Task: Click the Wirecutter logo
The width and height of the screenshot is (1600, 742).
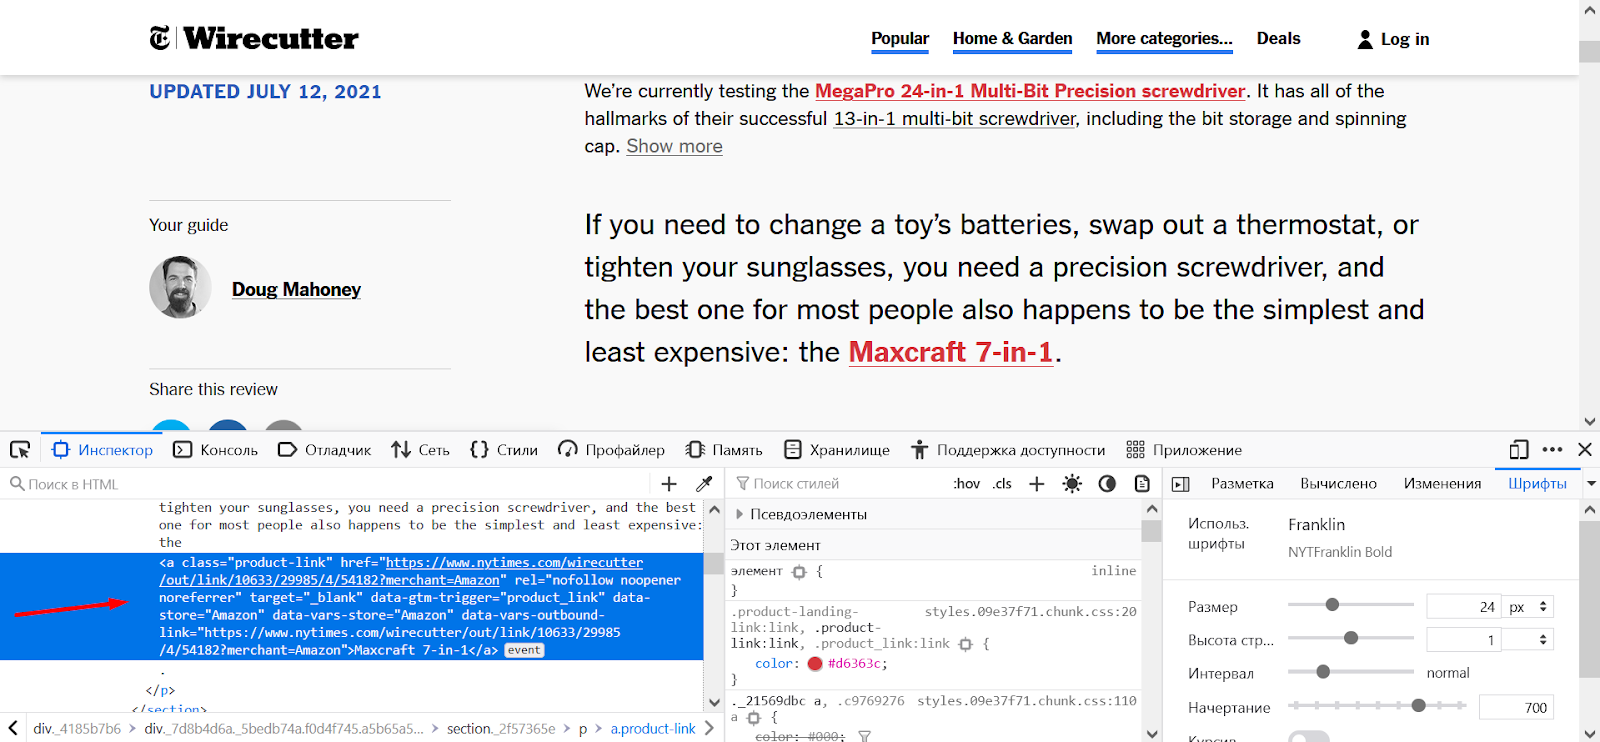Action: click(254, 38)
